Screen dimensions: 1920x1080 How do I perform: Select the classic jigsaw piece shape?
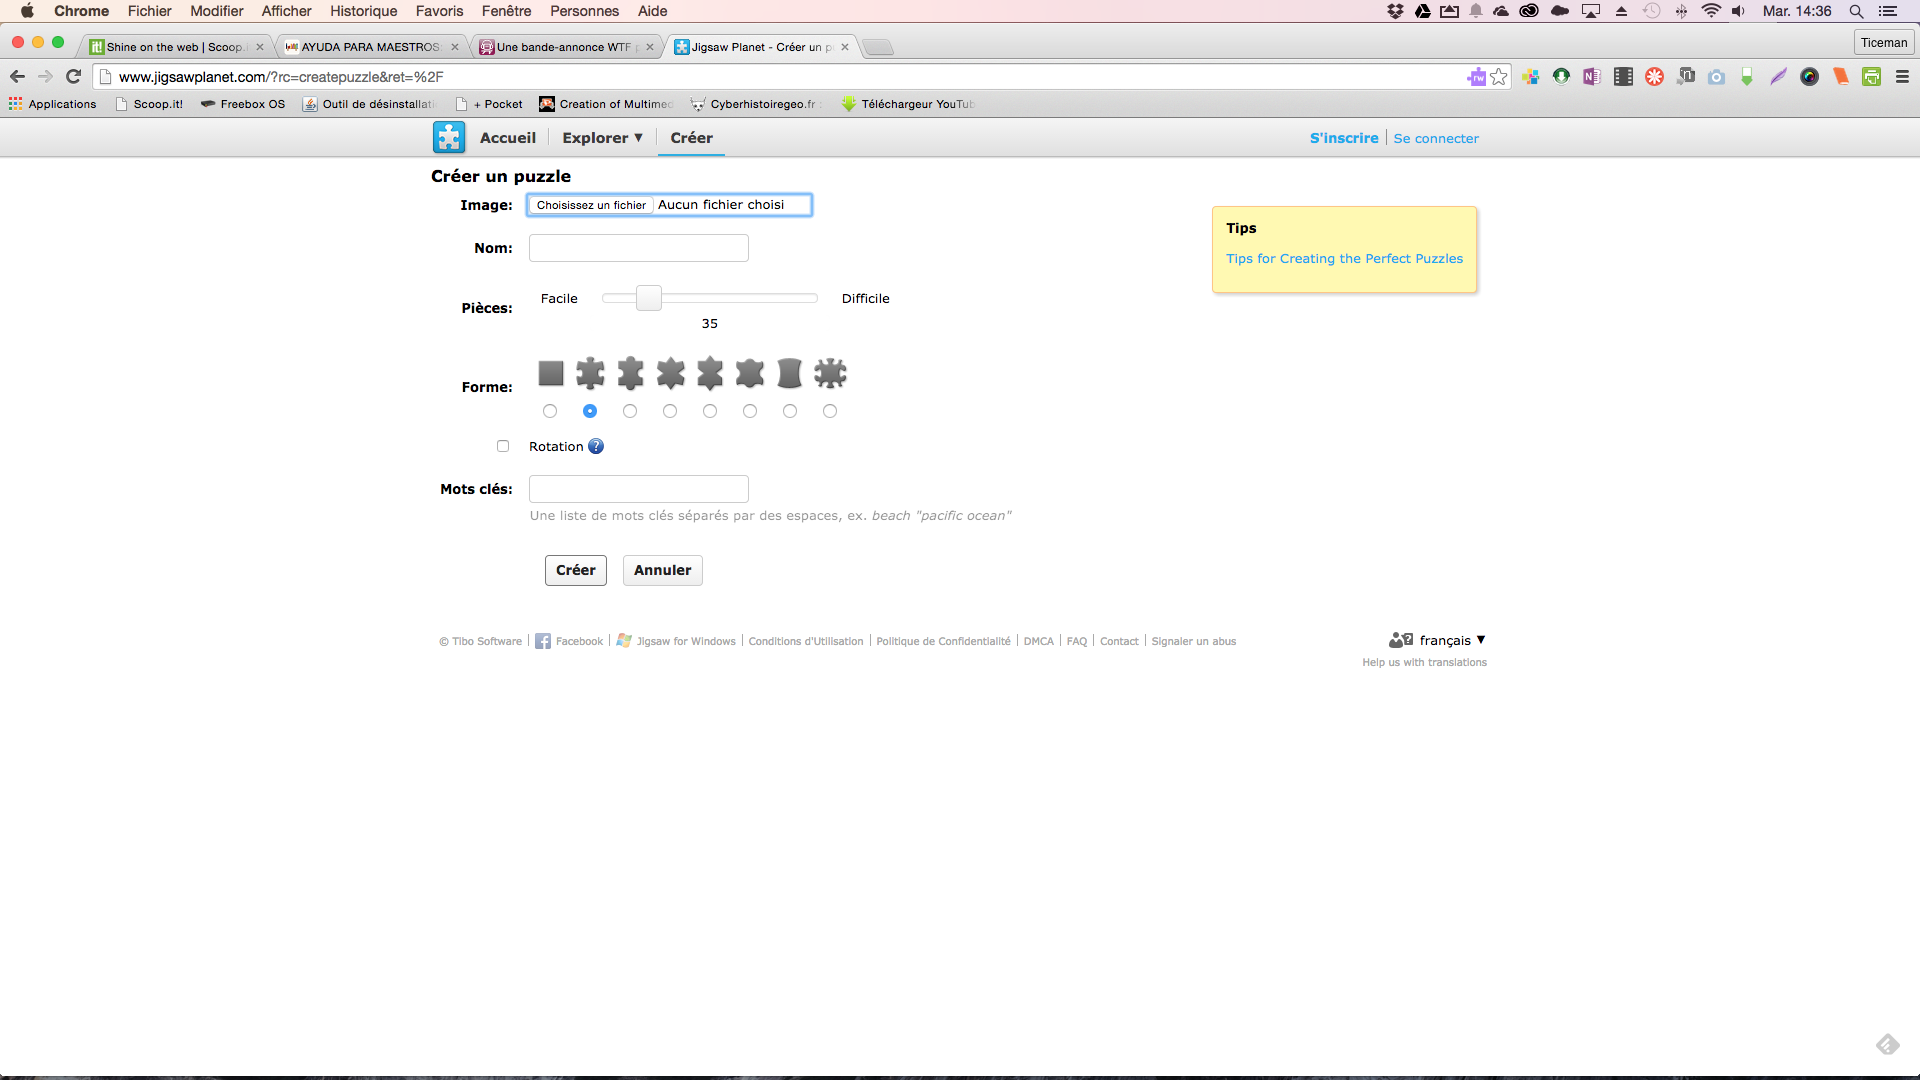coord(591,410)
